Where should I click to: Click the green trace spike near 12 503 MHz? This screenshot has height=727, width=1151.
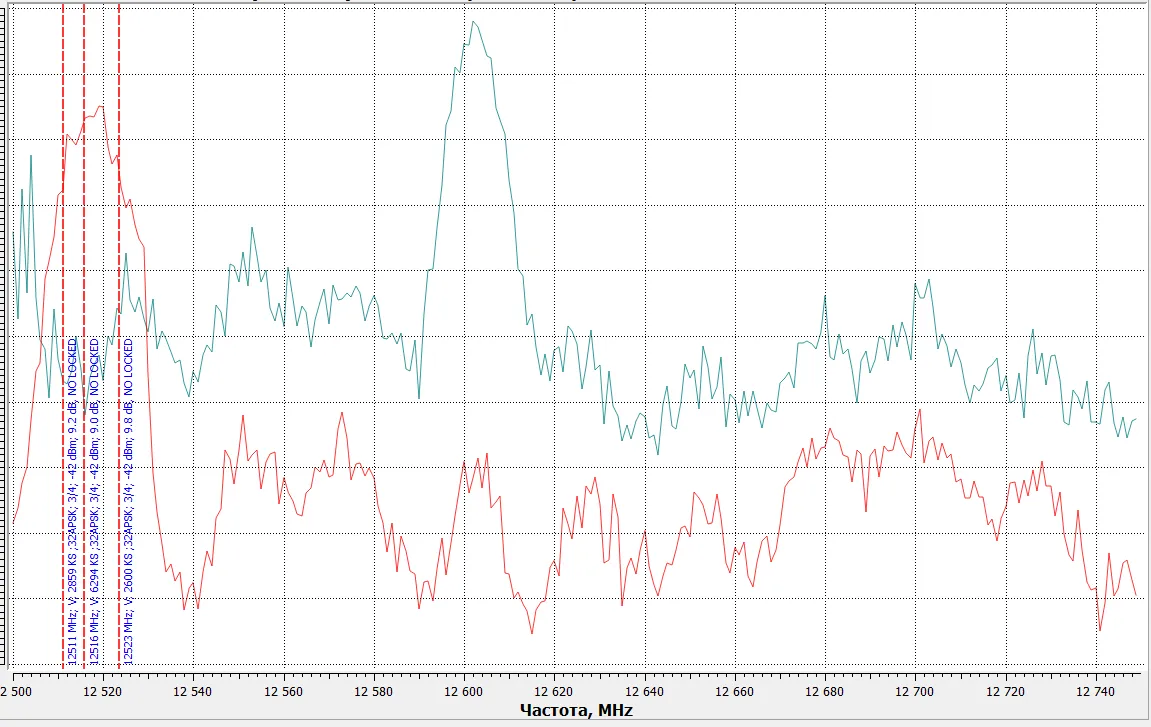pyautogui.click(x=31, y=156)
